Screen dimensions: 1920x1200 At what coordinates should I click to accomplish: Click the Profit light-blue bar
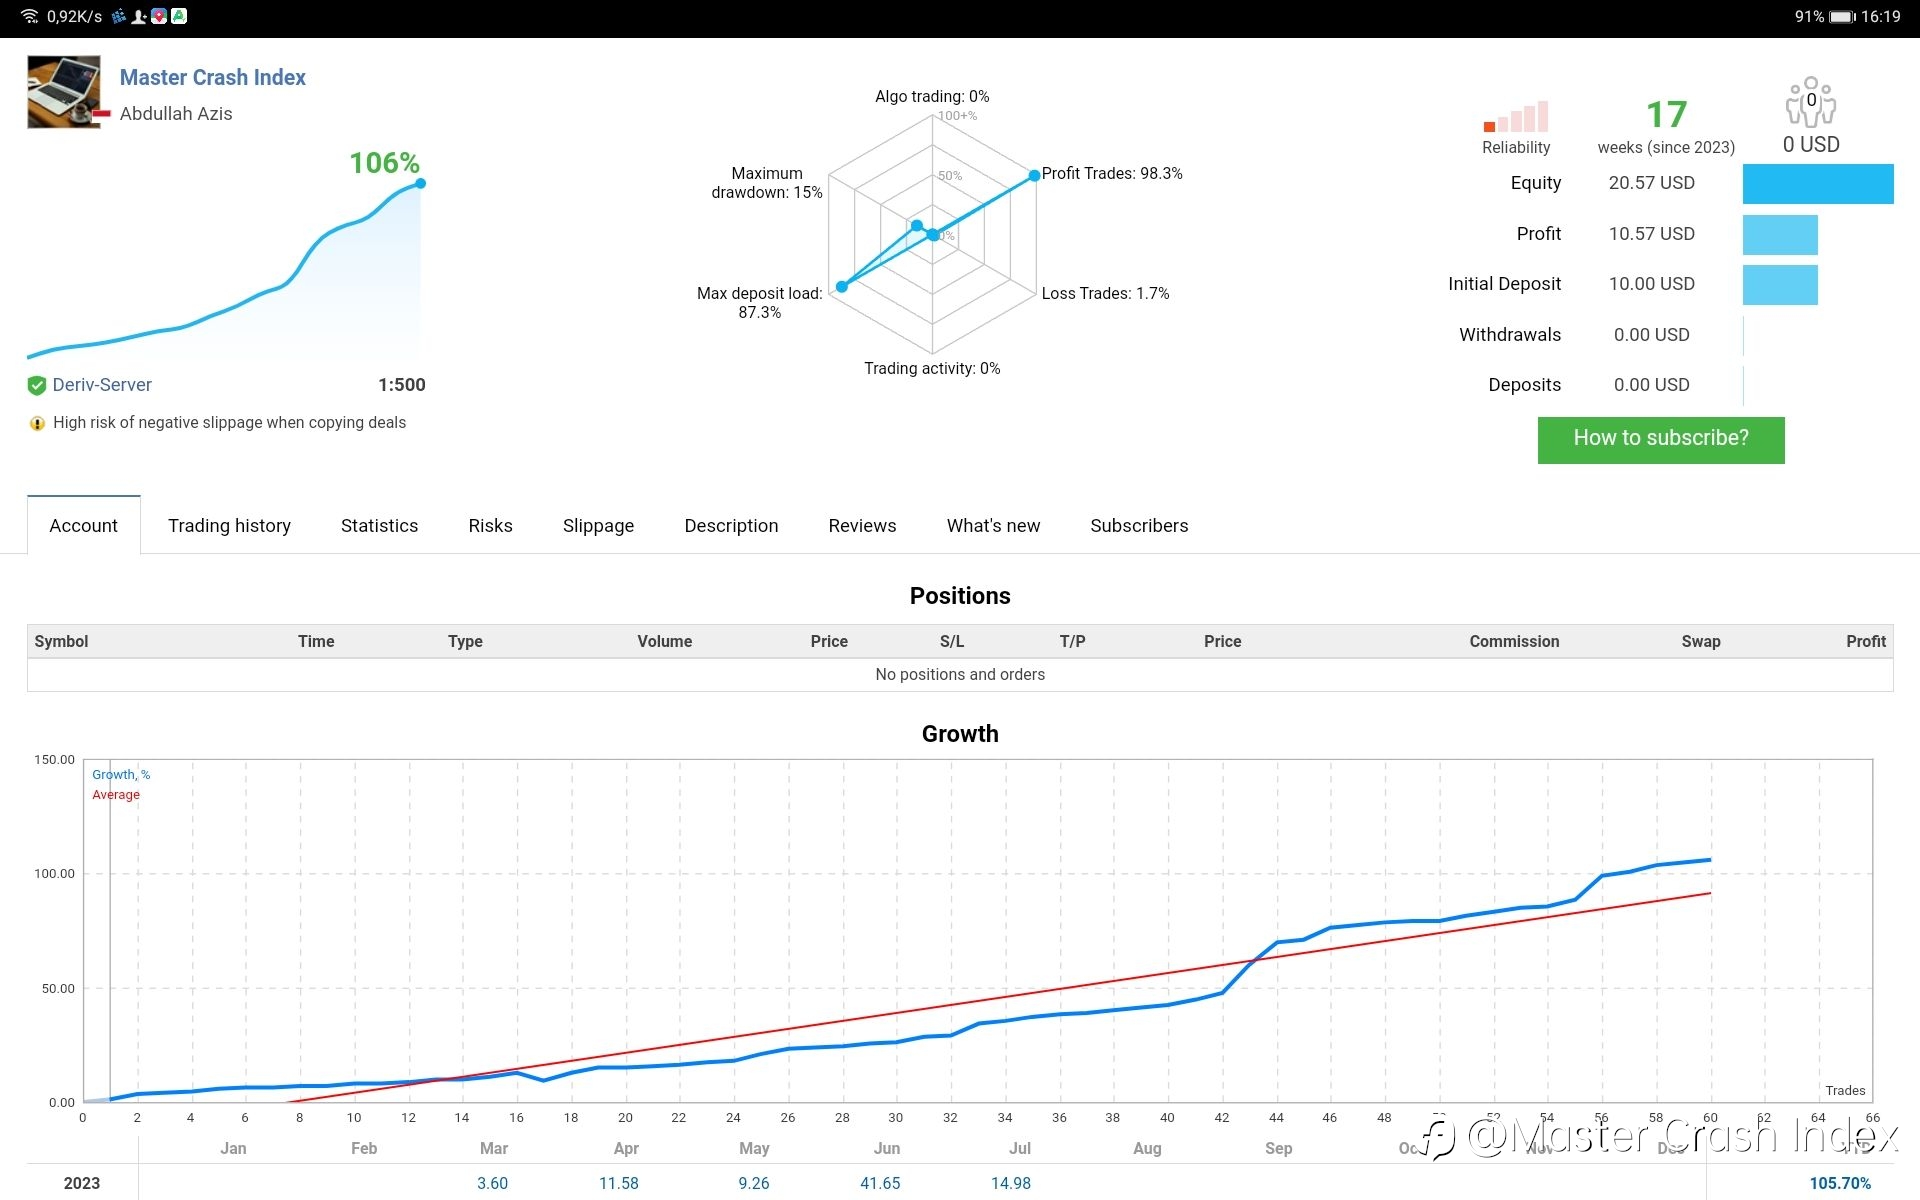coord(1780,234)
